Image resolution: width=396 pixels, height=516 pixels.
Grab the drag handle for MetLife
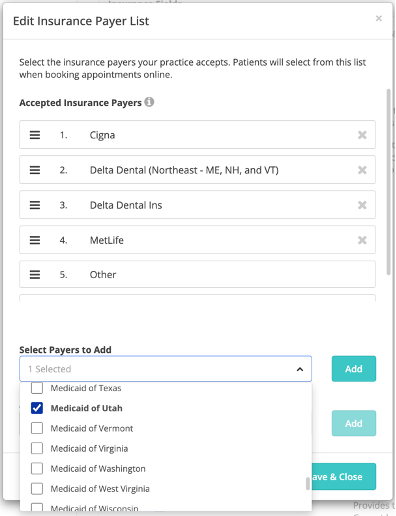pyautogui.click(x=35, y=240)
